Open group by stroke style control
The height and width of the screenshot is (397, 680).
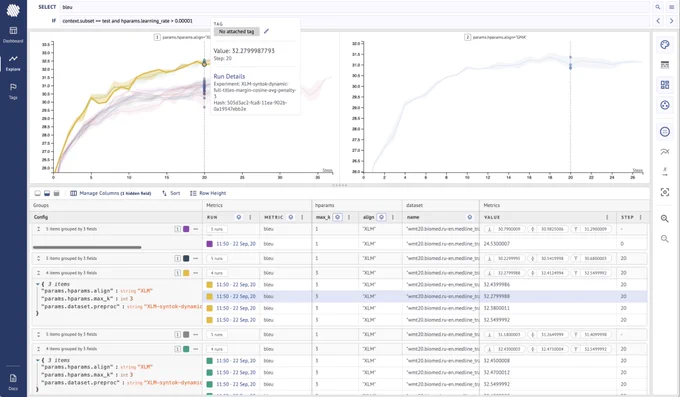[664, 65]
